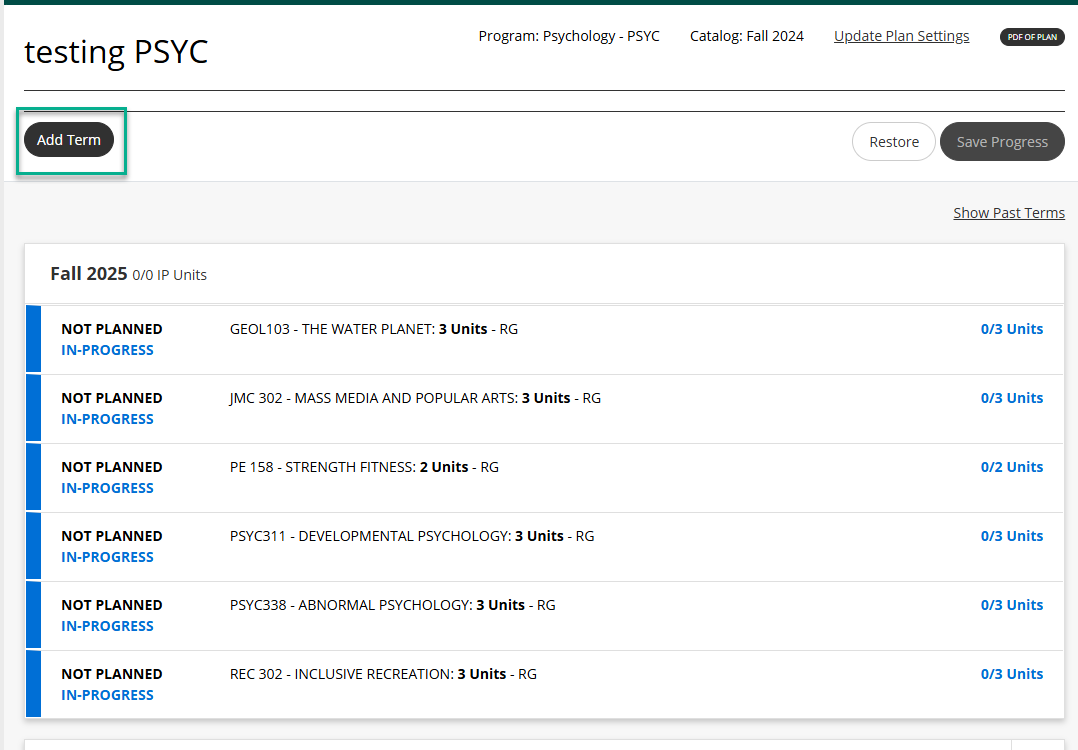Select PSYC338 Abnormal Psychology course
Screen dimensions: 1078x750
(x=392, y=605)
